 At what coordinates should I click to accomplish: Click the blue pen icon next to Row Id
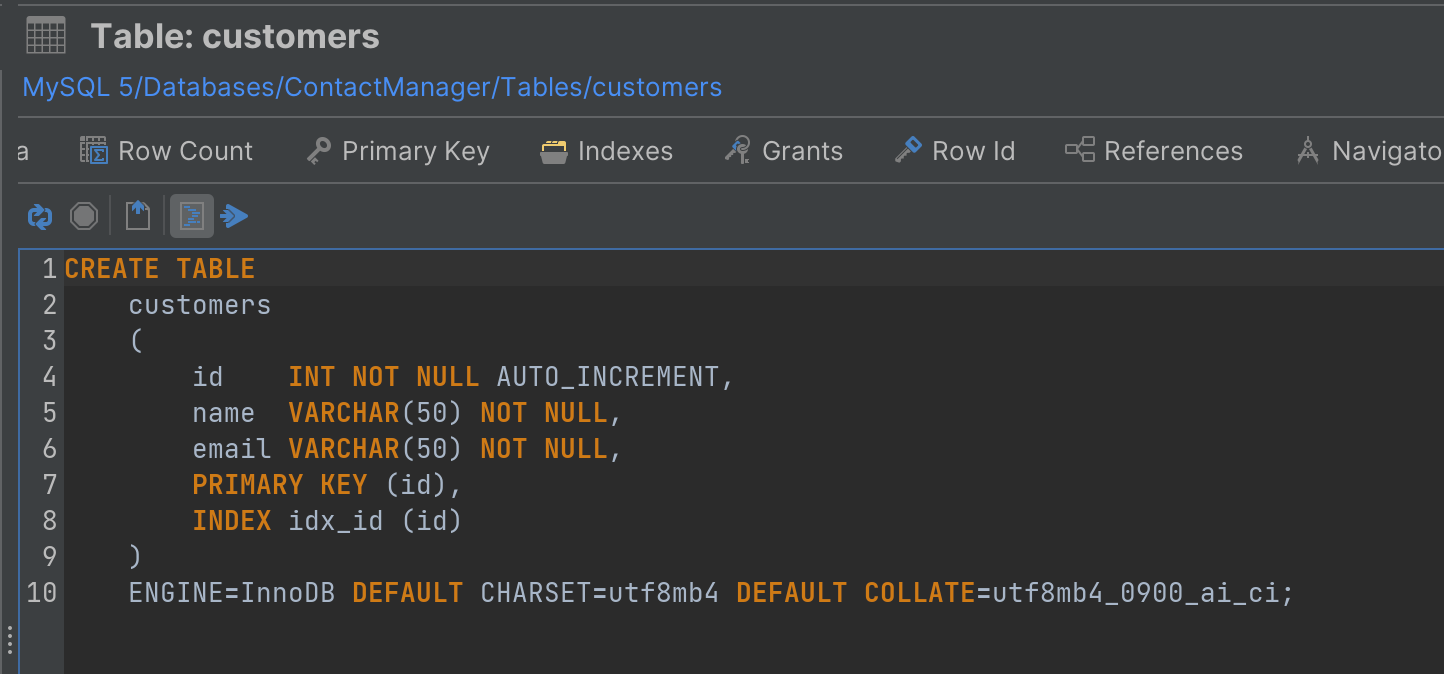coord(906,150)
